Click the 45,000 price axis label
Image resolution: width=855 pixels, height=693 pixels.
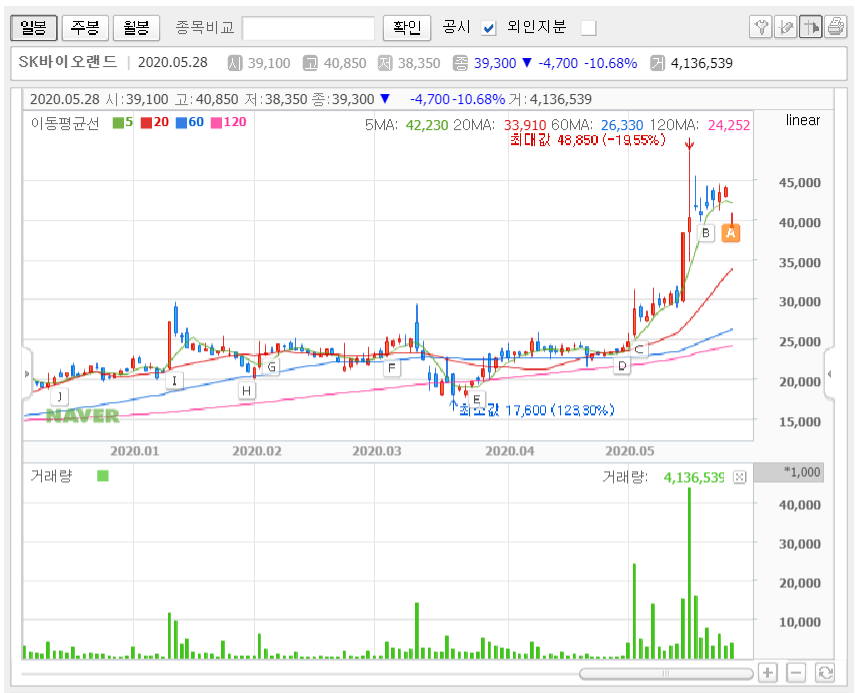coord(799,183)
